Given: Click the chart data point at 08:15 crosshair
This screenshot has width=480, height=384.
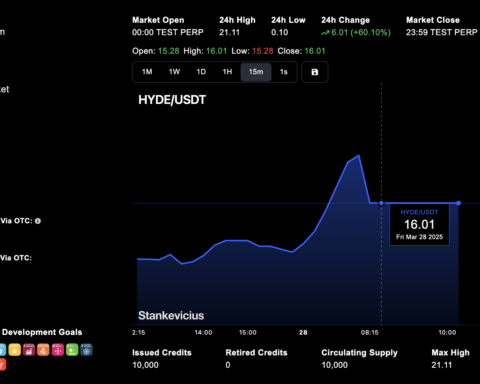Looking at the screenshot, I should pyautogui.click(x=381, y=203).
